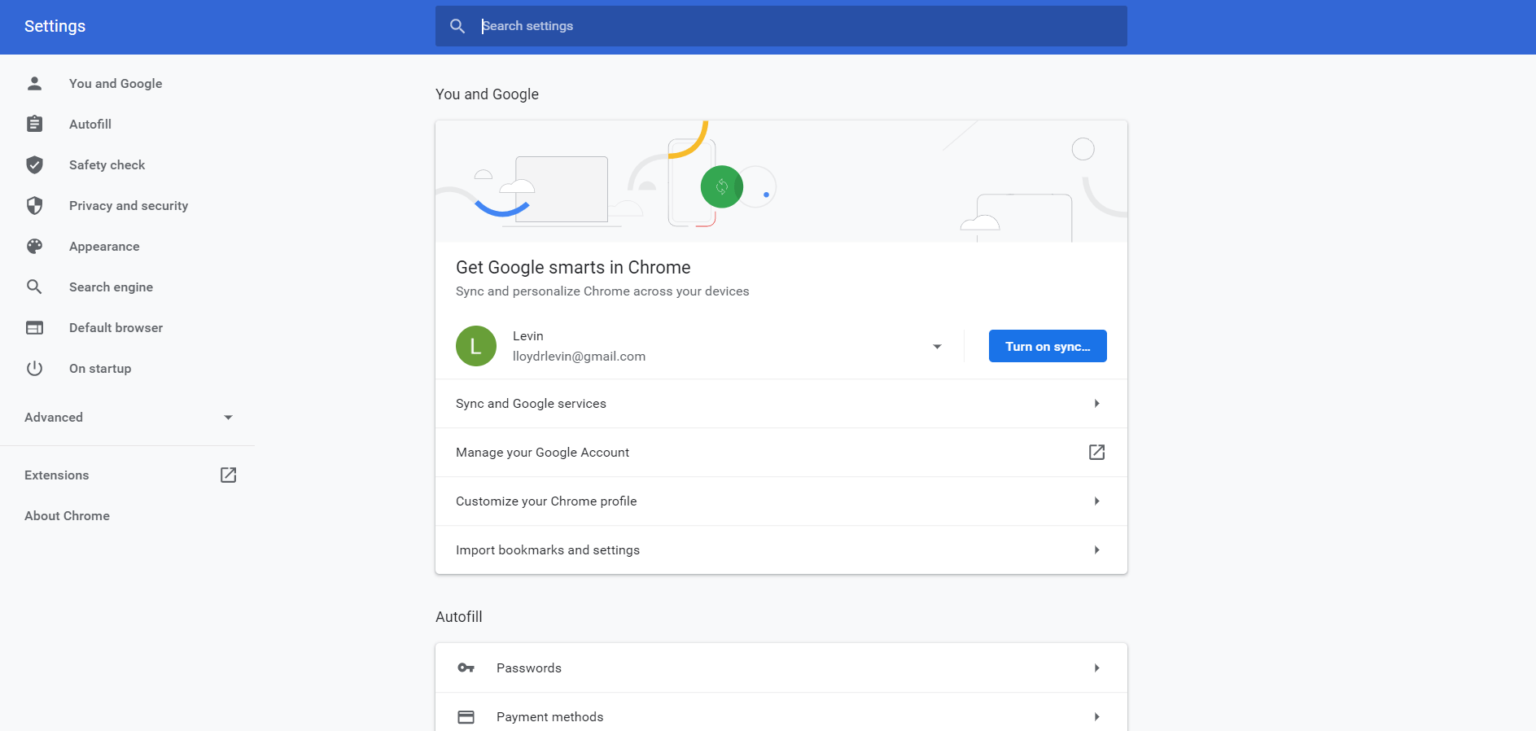This screenshot has width=1536, height=731.
Task: Click the power icon for On startup
Action: point(35,368)
